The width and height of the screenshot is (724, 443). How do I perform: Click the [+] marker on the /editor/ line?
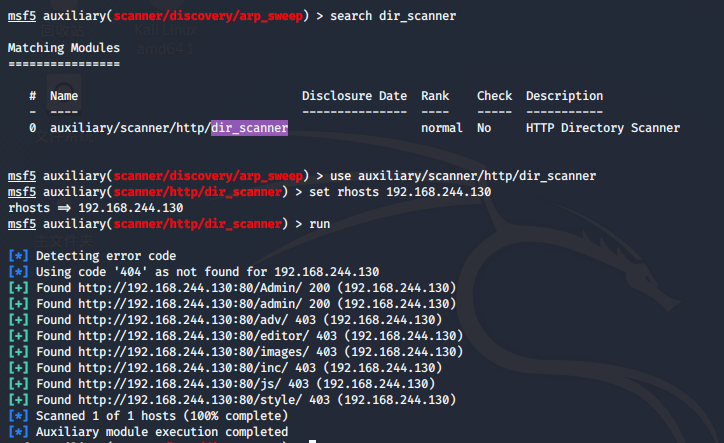[x=18, y=336]
